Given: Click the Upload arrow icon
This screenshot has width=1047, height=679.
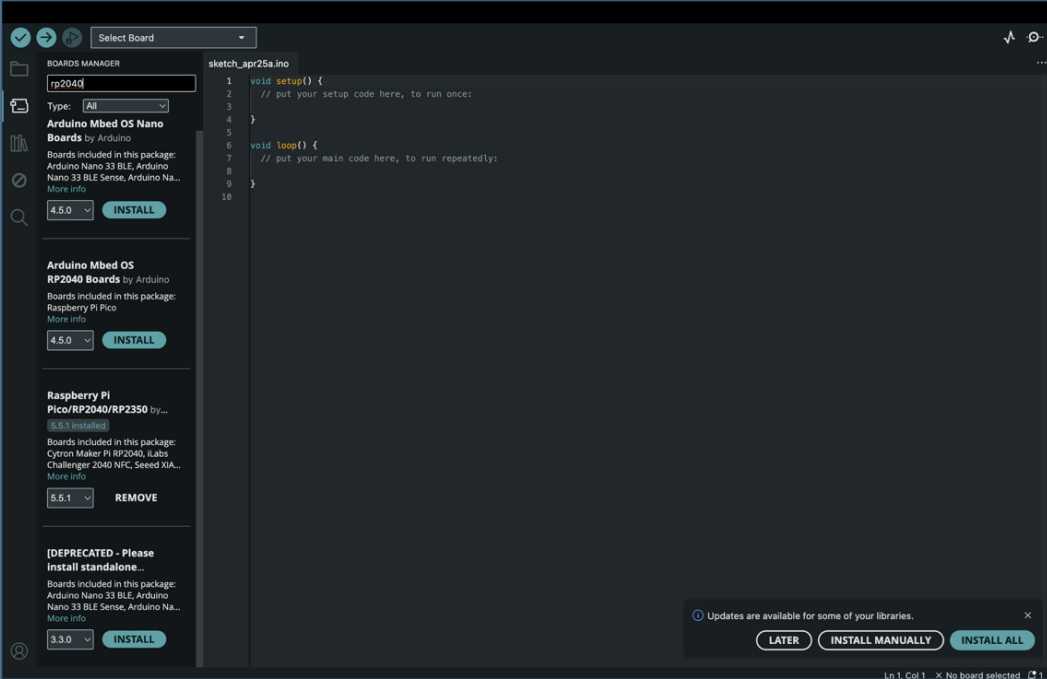Looking at the screenshot, I should tap(46, 37).
